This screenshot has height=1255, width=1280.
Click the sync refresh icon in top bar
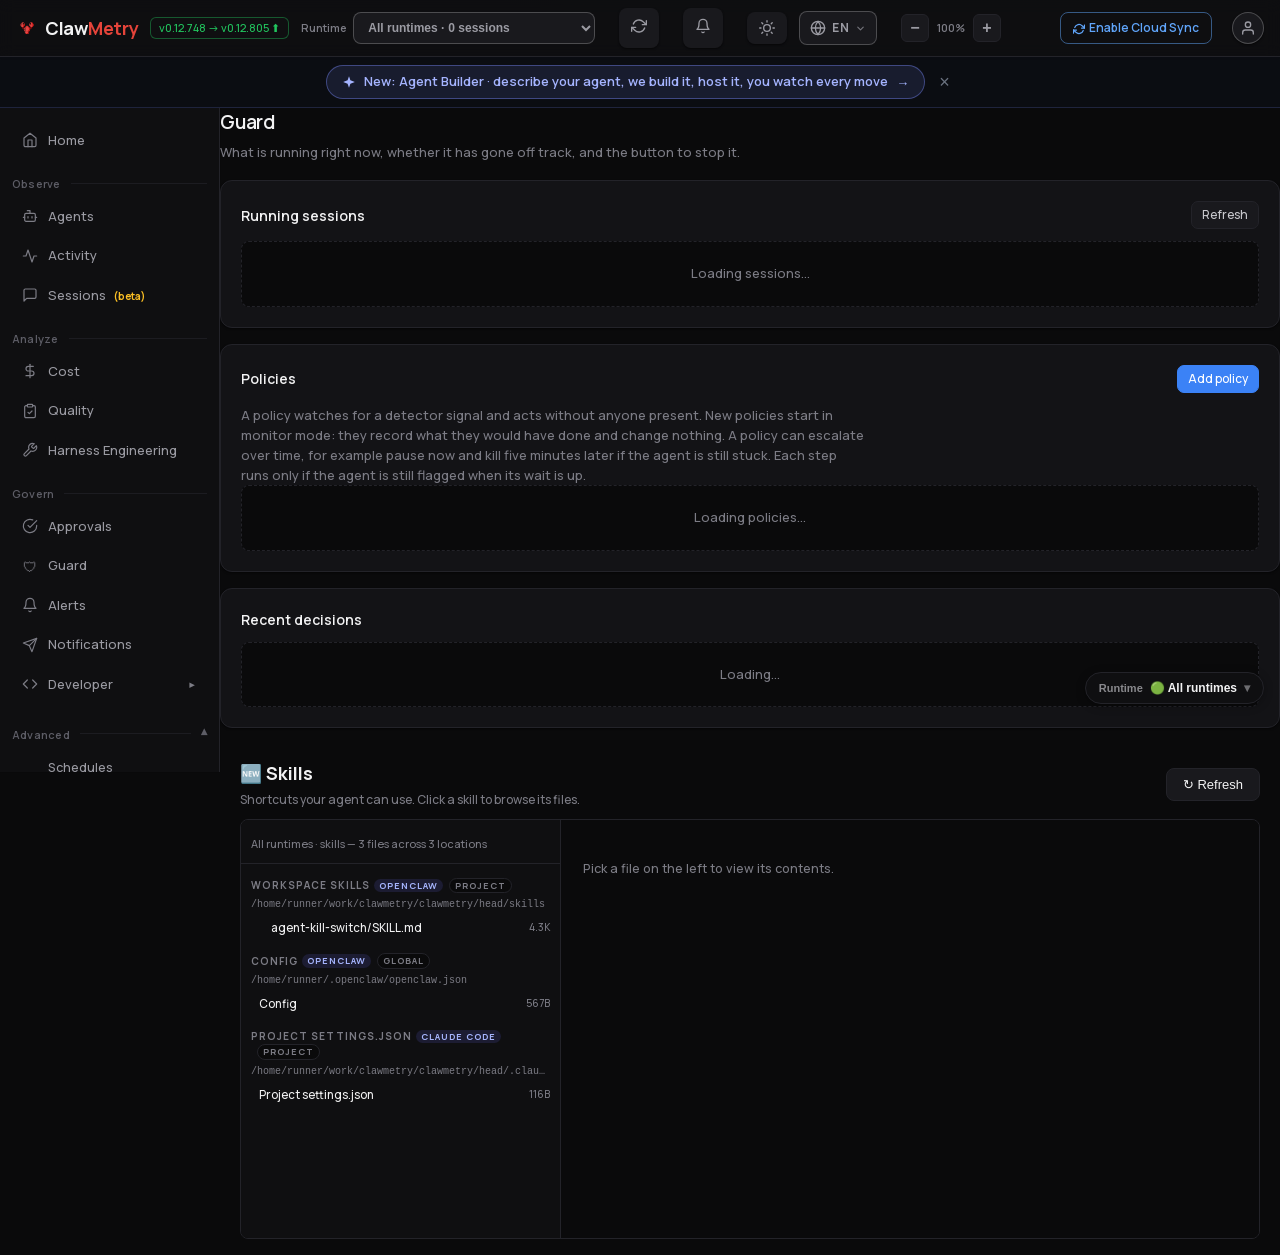[x=639, y=27]
